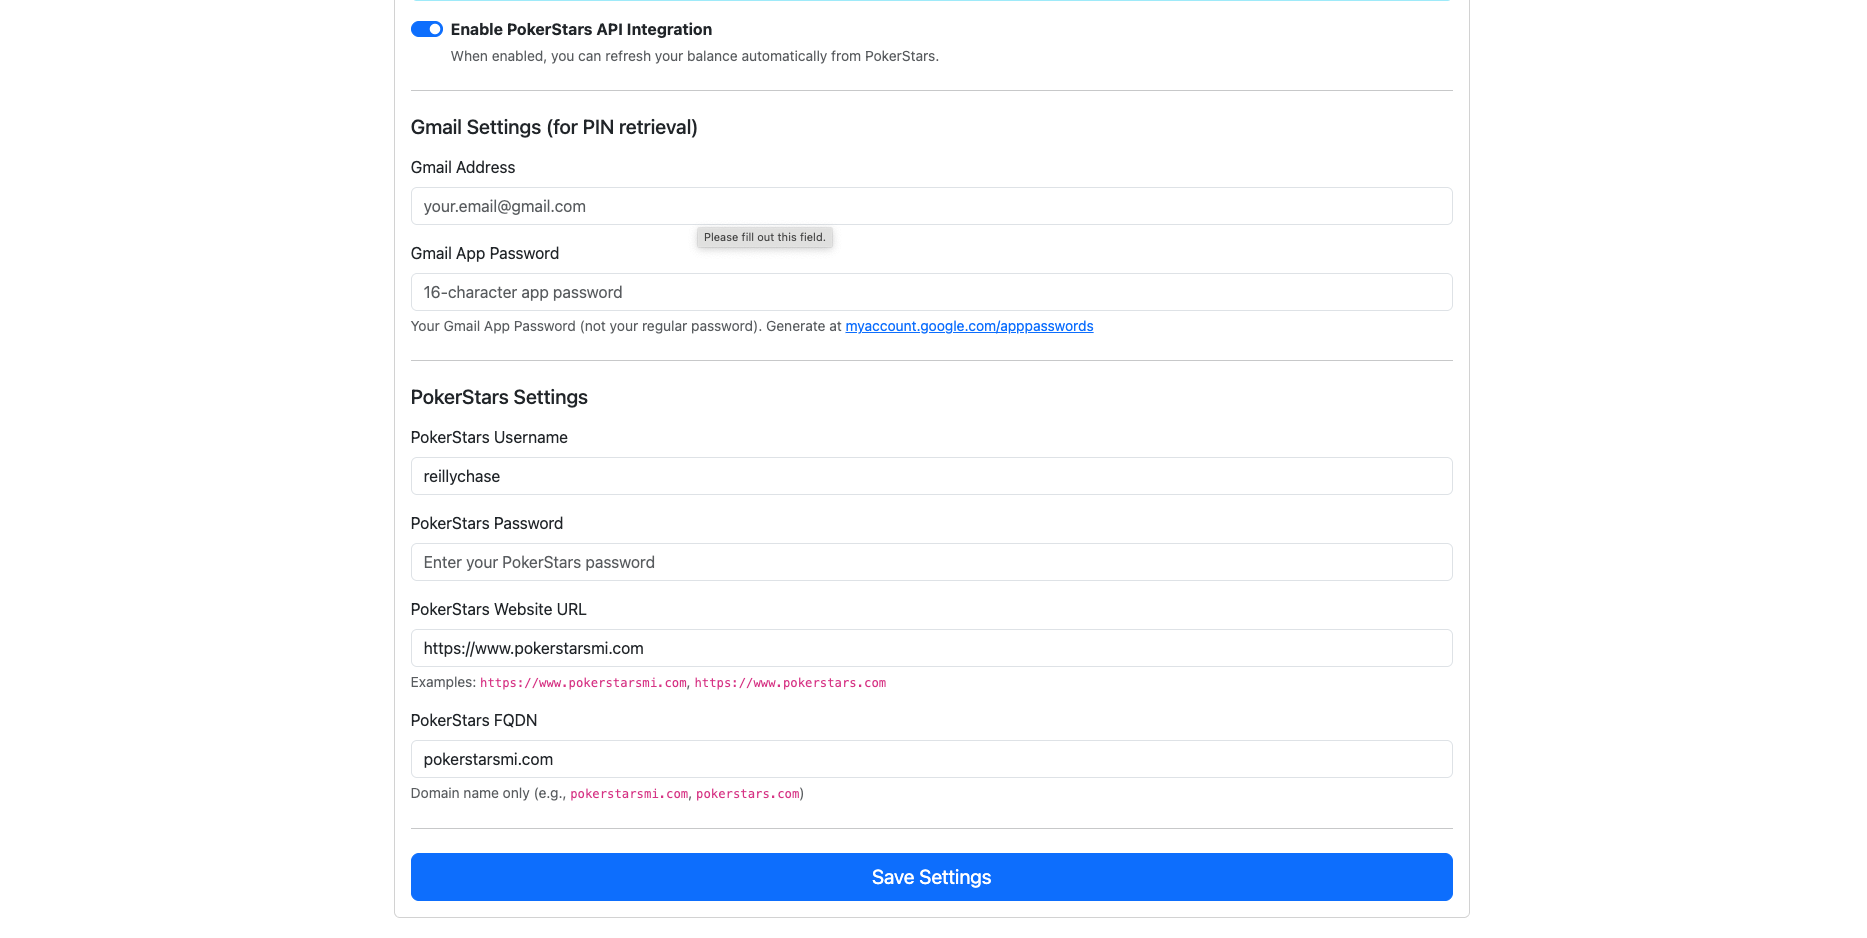
Task: Focus the PokerStars FQDN input field
Action: [931, 759]
